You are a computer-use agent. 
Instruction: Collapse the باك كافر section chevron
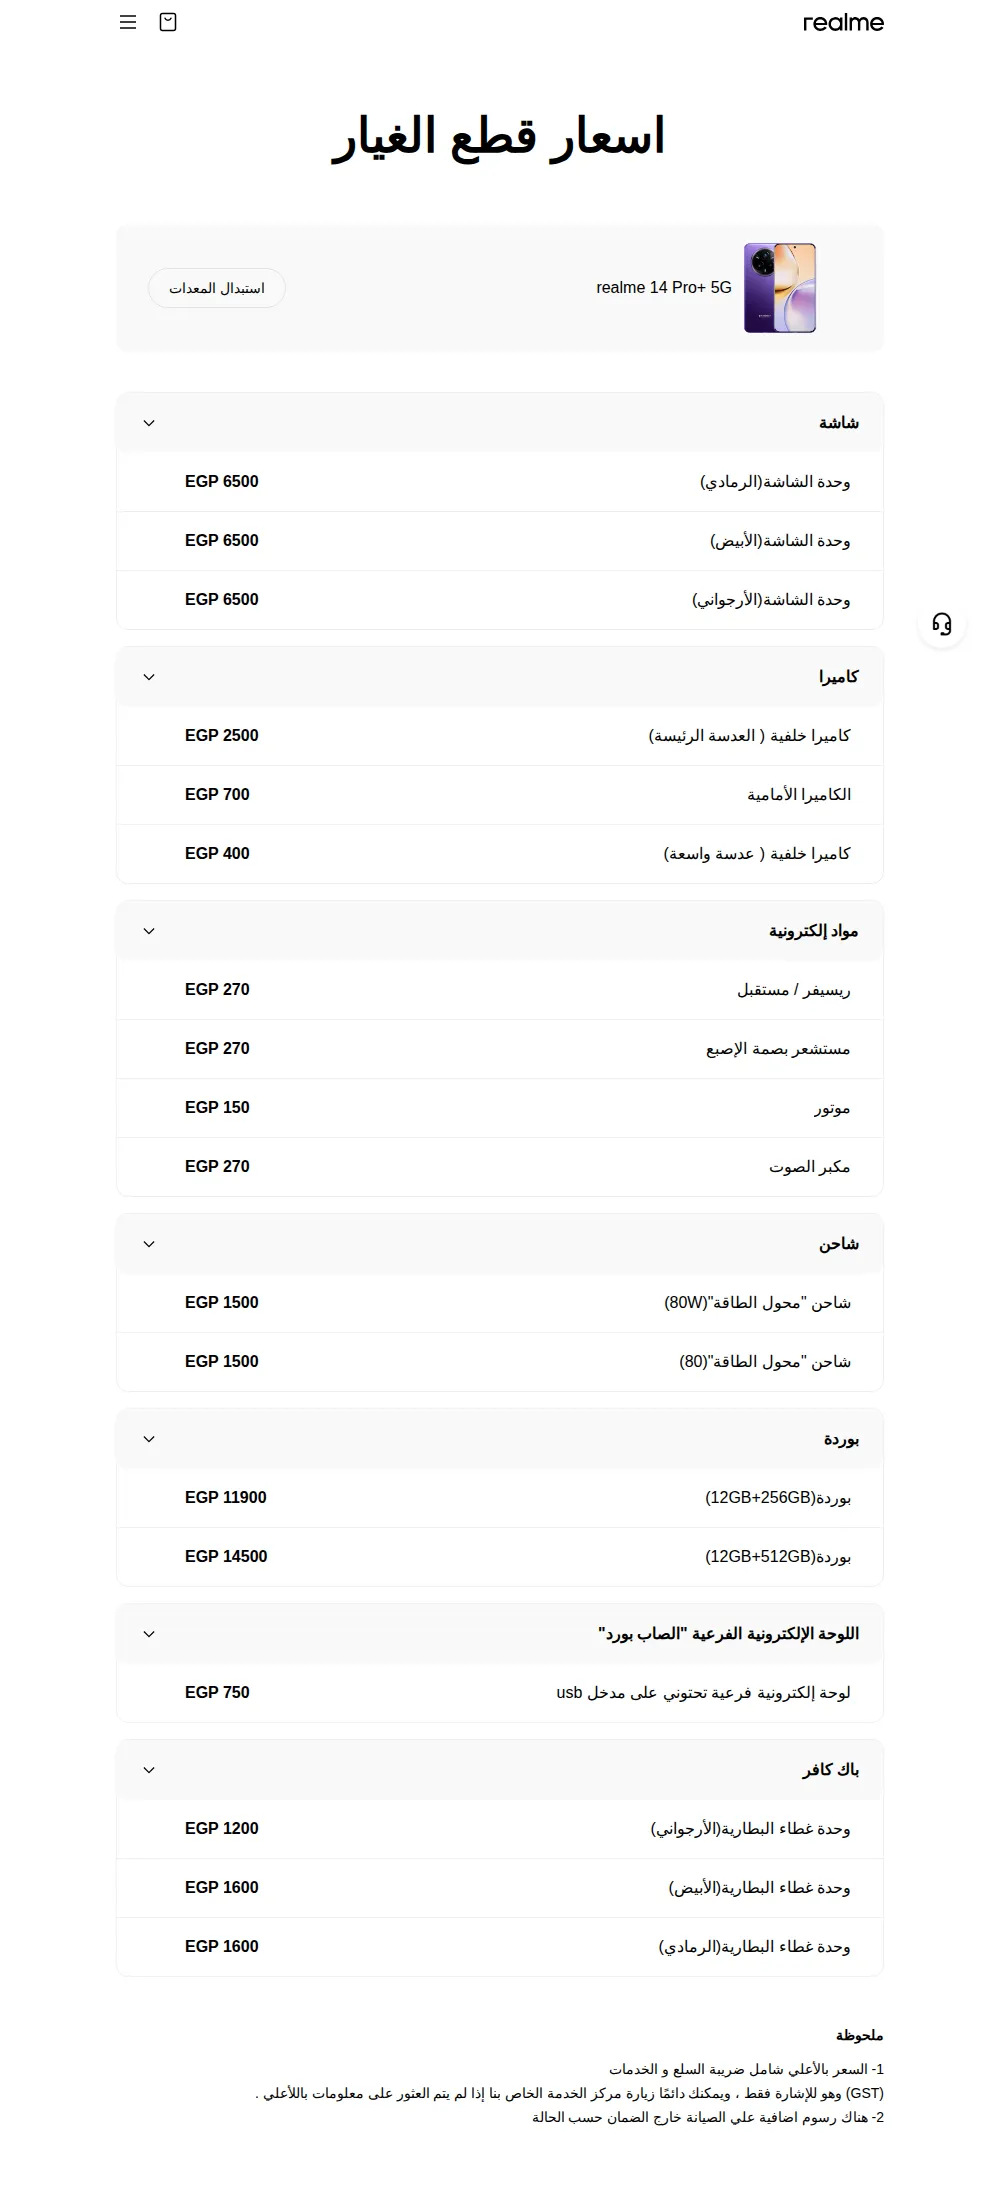[x=149, y=1770]
